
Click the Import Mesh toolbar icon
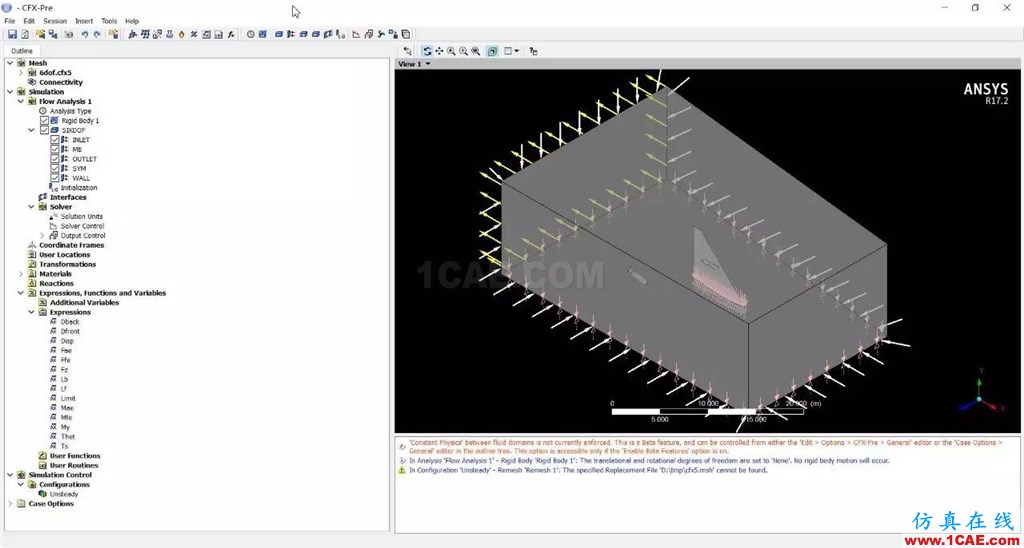40,34
